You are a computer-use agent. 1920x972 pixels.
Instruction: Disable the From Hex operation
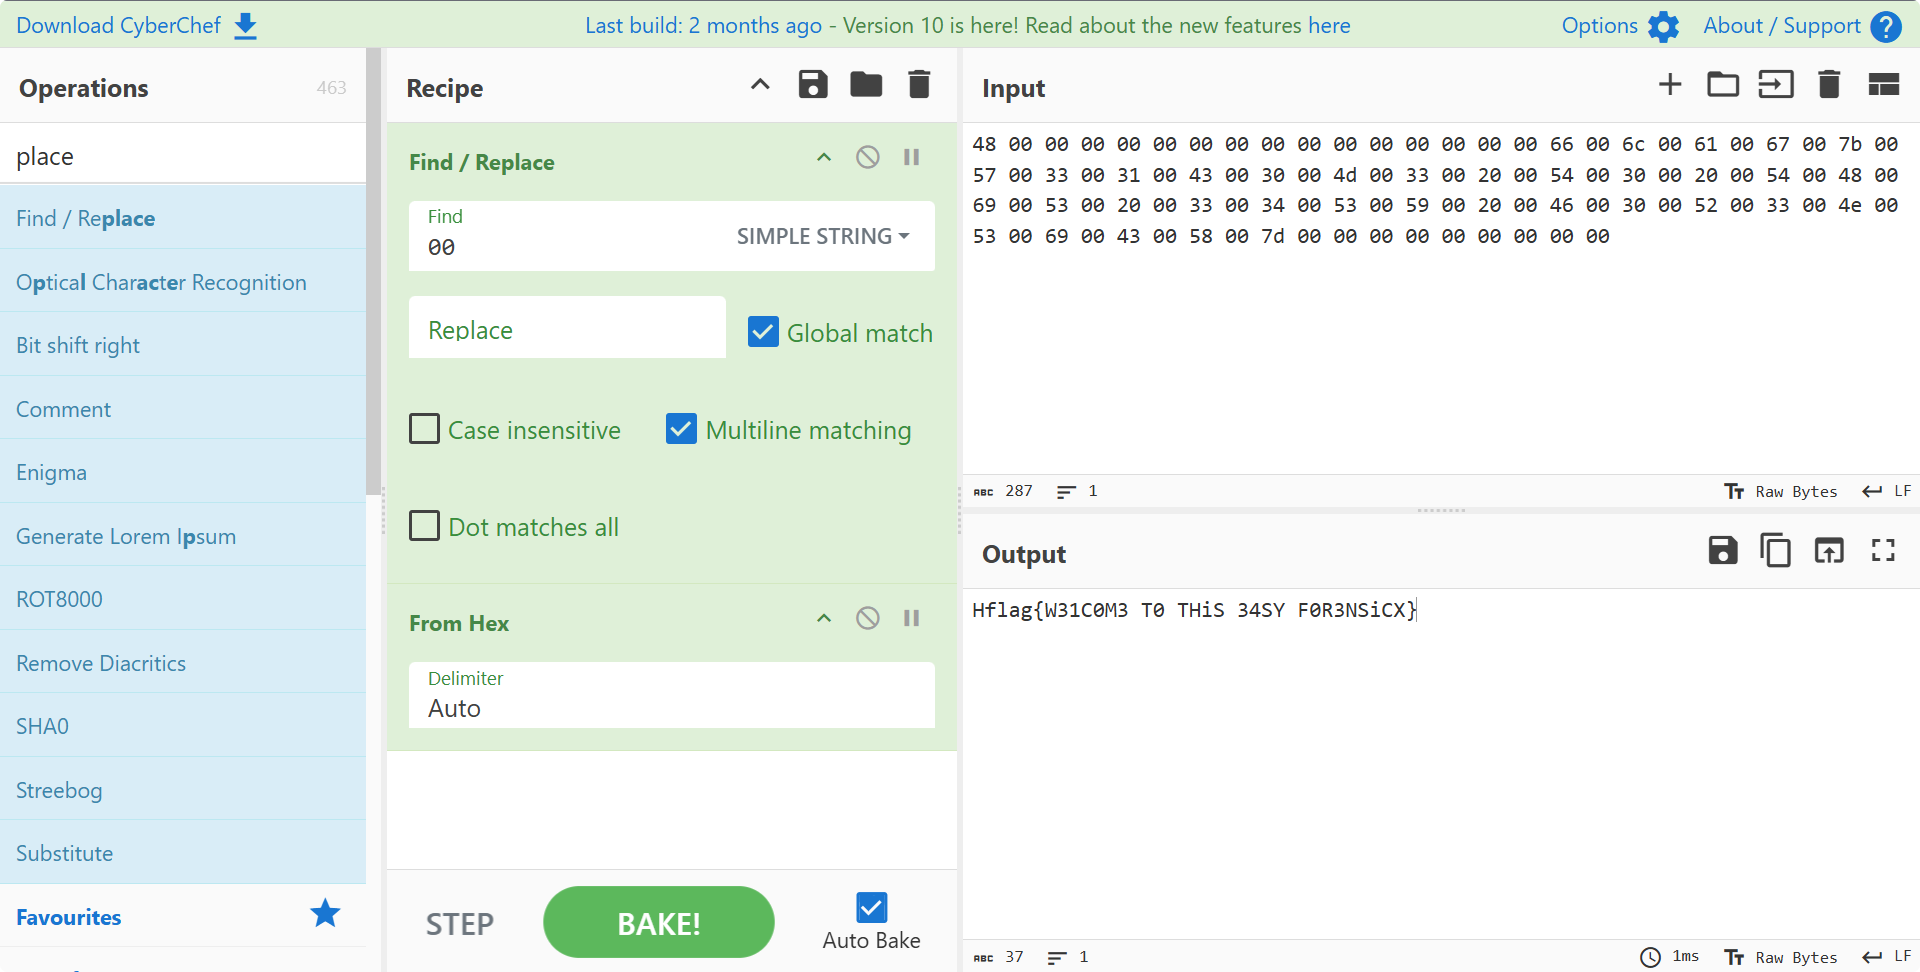pos(868,618)
